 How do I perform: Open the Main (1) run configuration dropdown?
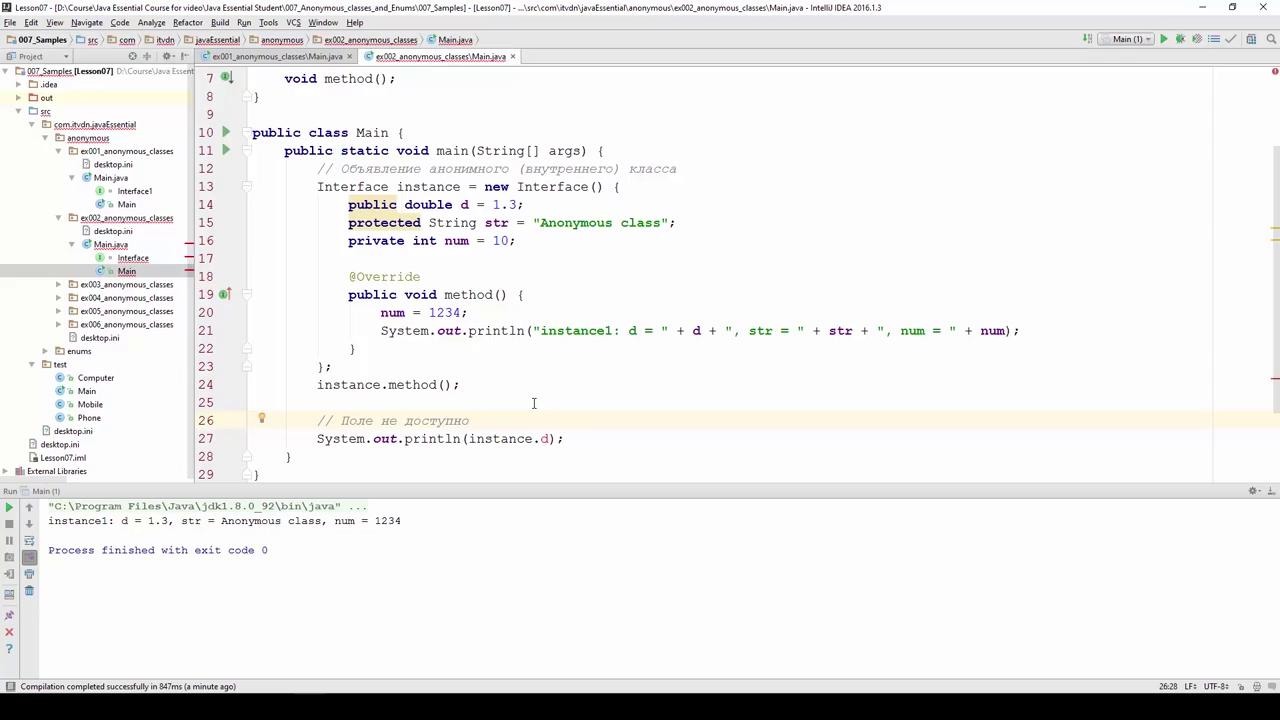[x=1127, y=39]
